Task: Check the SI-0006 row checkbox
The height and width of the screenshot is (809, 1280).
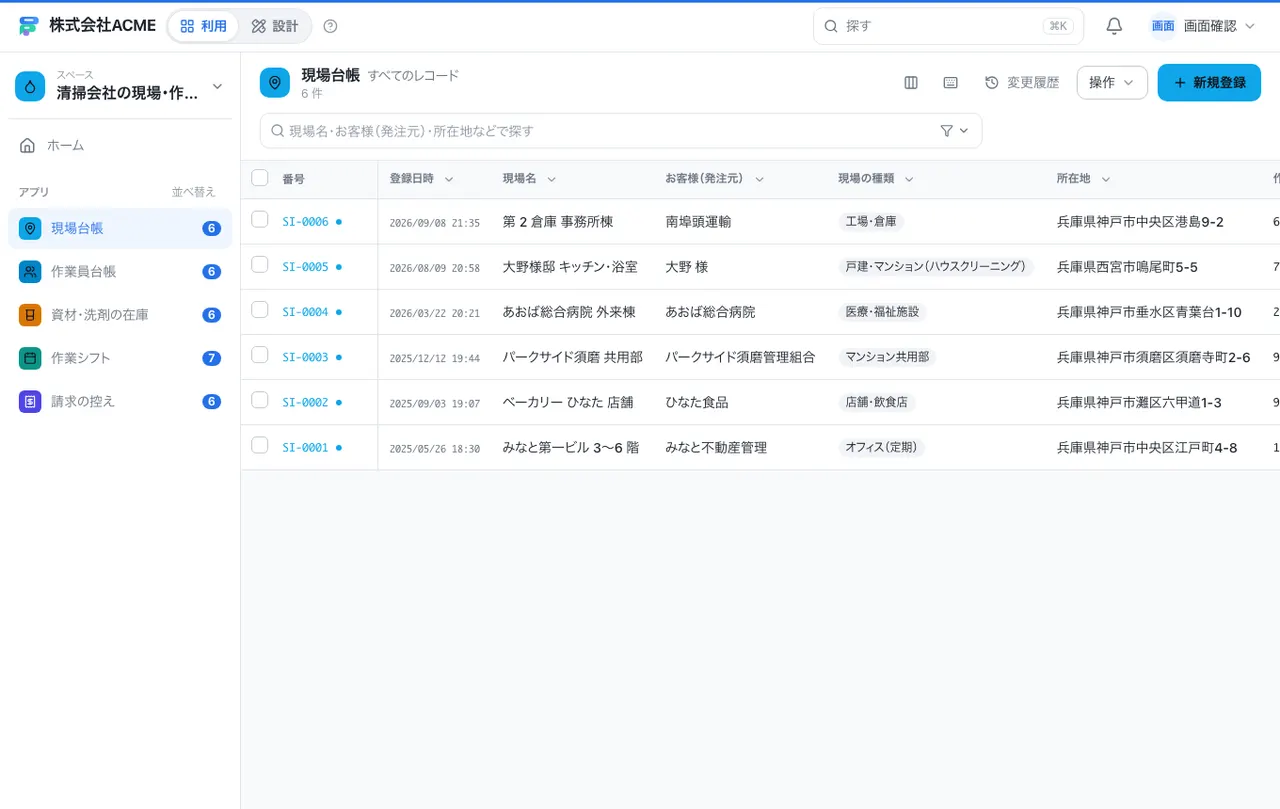Action: pos(260,219)
